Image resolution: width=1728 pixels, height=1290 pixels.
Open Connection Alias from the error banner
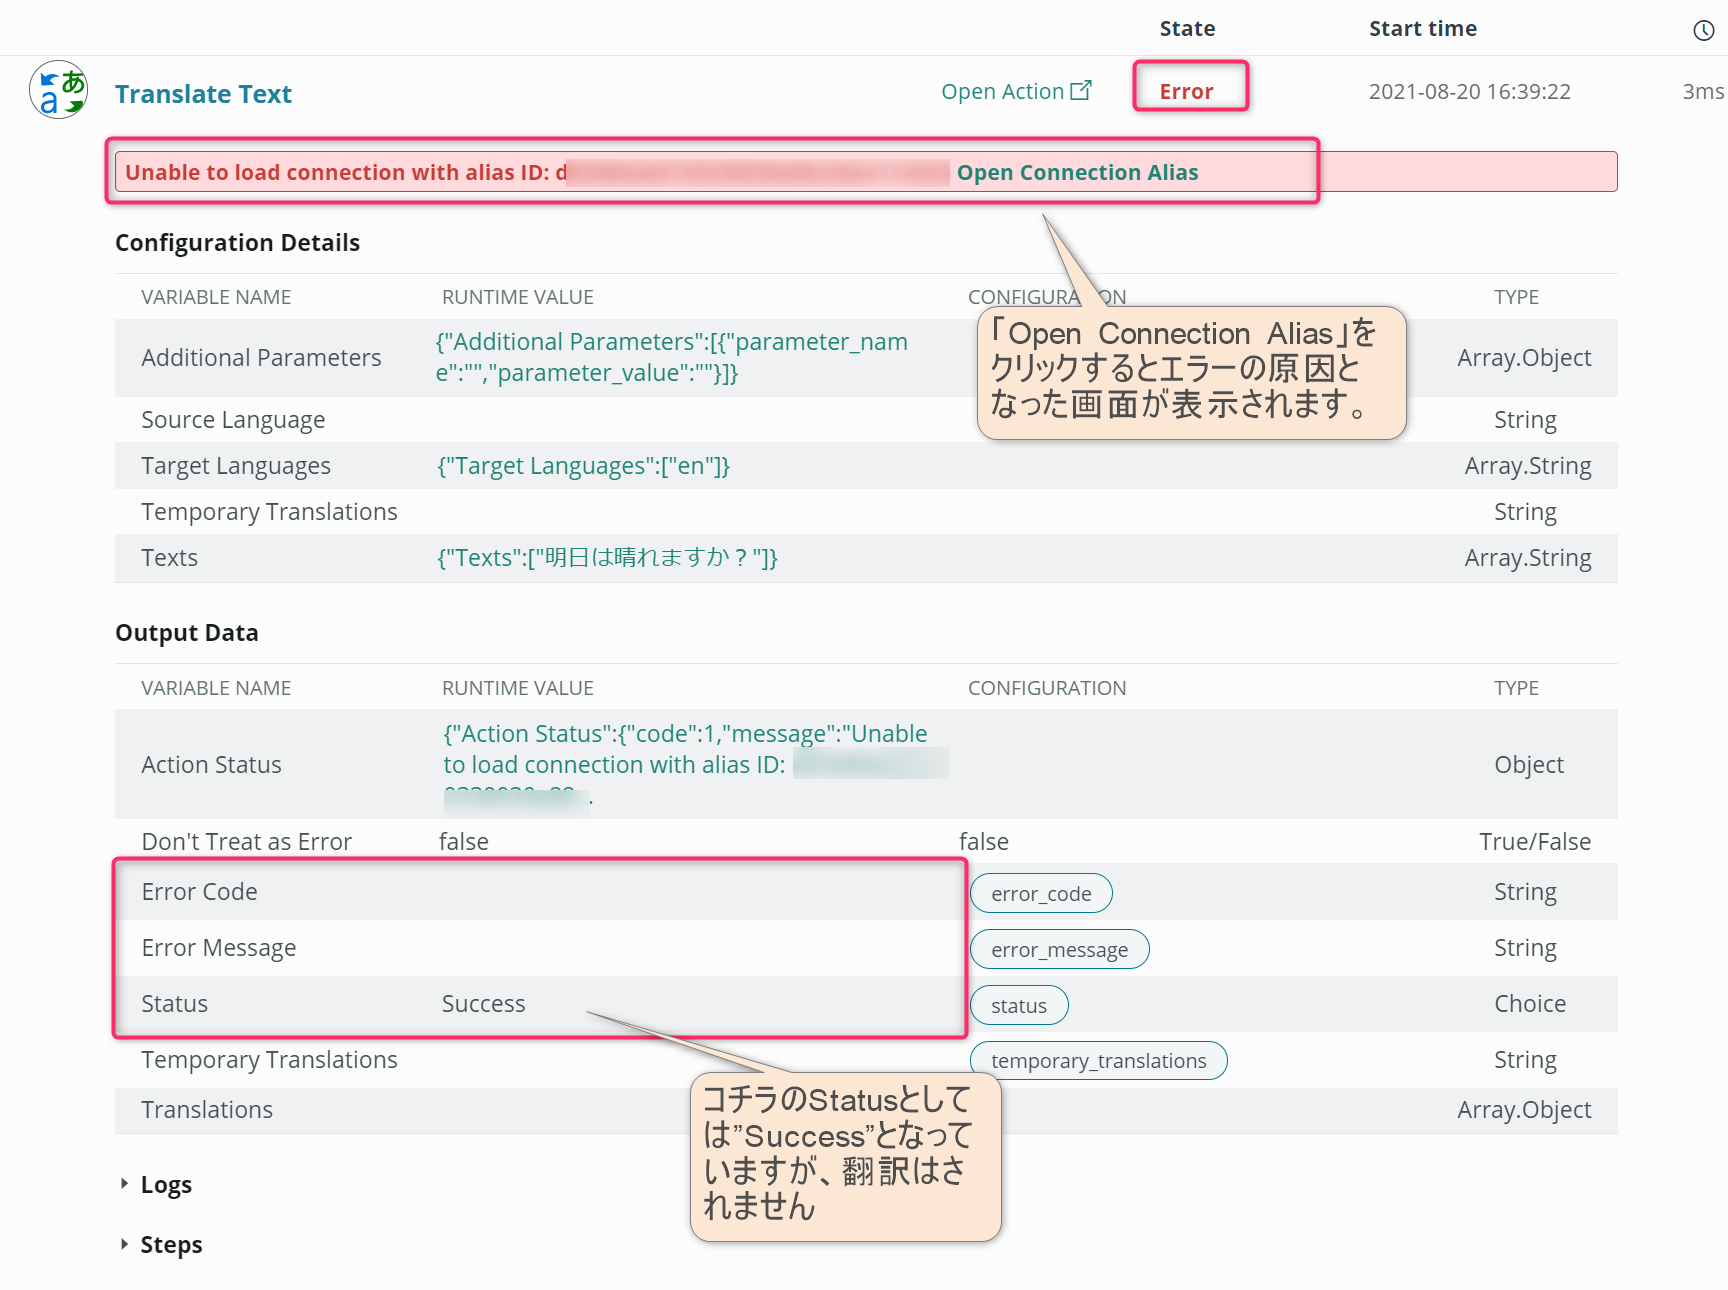(1077, 171)
